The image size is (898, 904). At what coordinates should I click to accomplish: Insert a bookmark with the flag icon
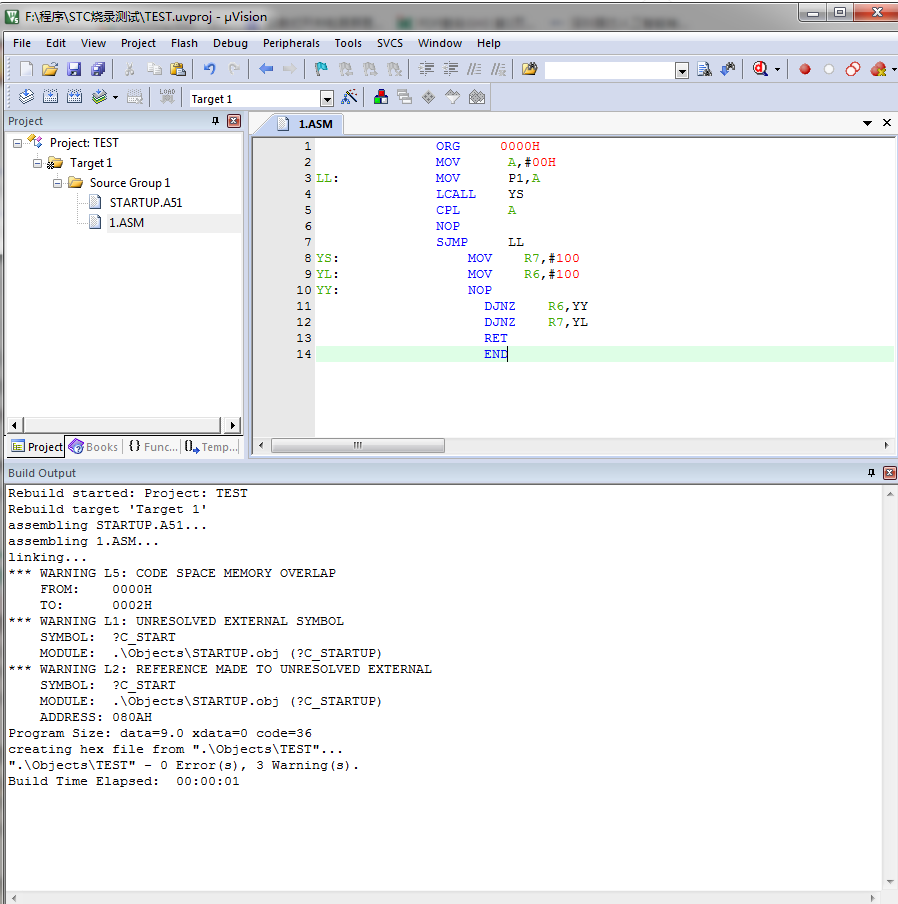pos(321,70)
